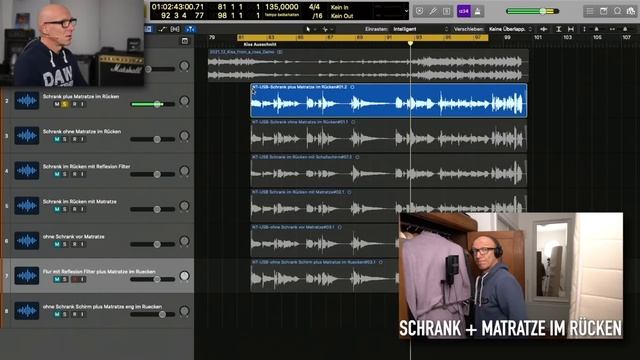
Task: Click the Kein In label in the LCD
Action: (x=340, y=7)
